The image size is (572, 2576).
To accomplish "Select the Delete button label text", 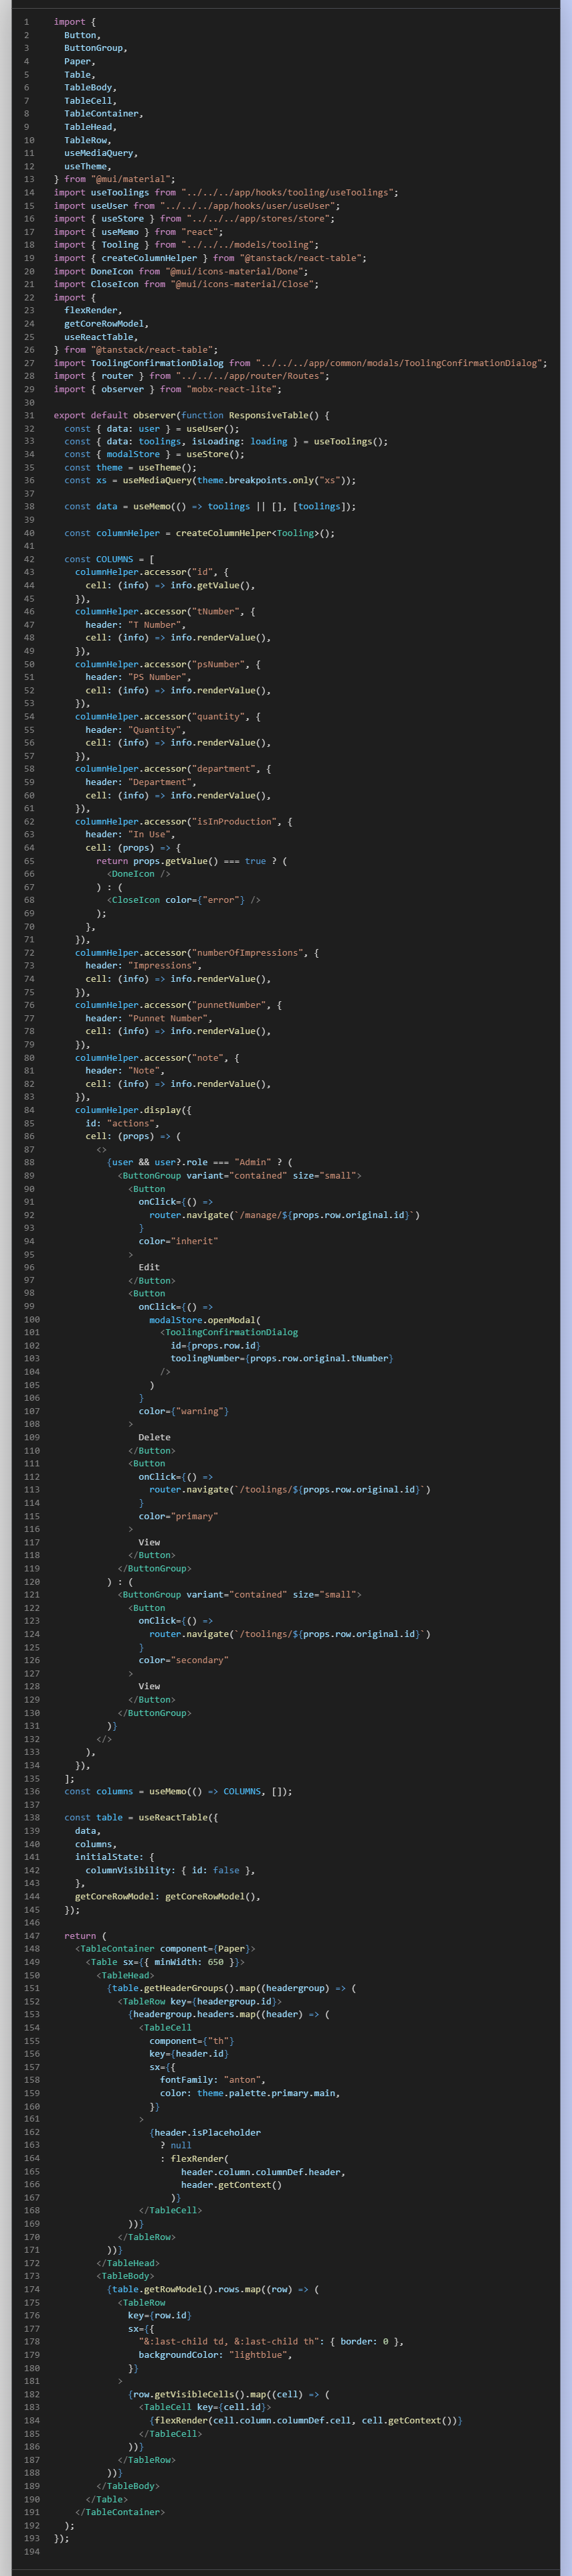I will pos(154,1437).
